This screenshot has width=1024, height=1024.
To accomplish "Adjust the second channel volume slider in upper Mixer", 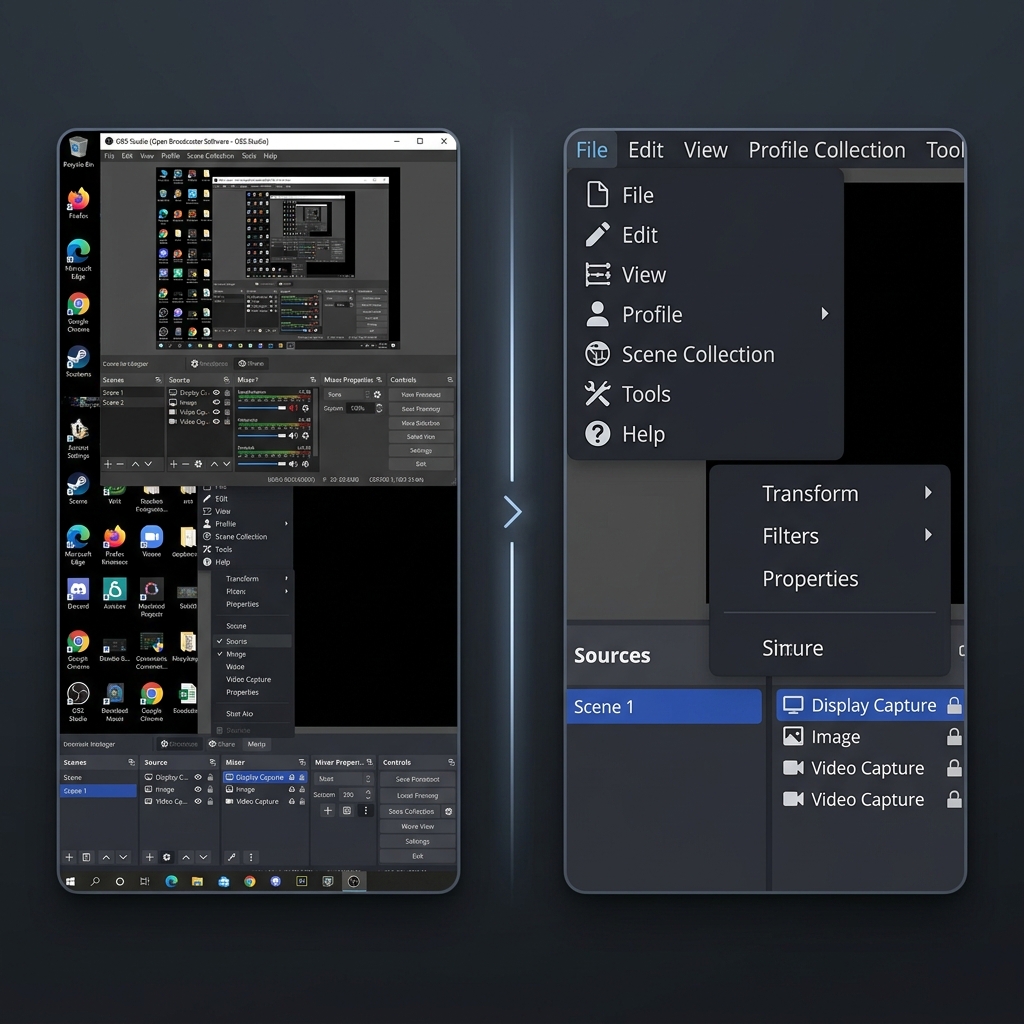I will tap(262, 436).
